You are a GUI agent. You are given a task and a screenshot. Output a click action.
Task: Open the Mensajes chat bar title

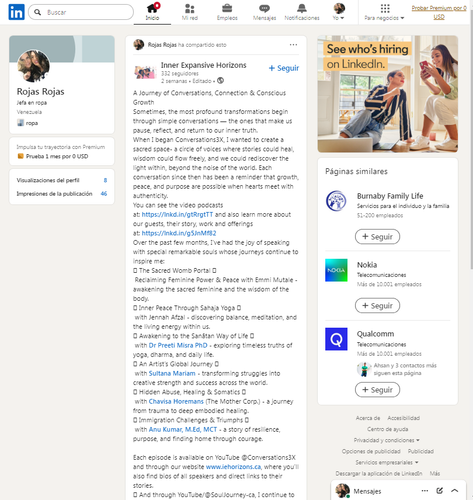click(x=367, y=491)
